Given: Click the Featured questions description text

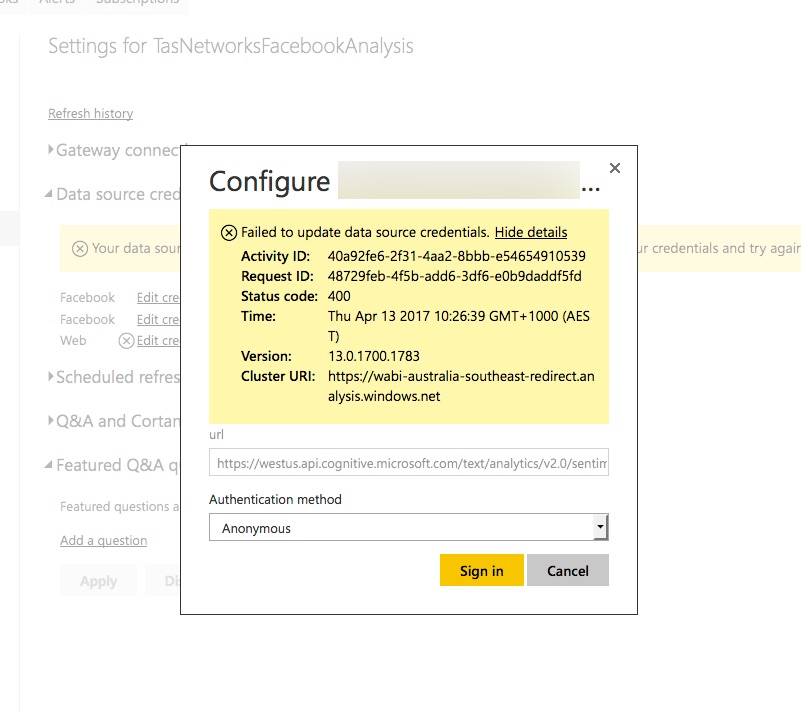Looking at the screenshot, I should coord(120,506).
